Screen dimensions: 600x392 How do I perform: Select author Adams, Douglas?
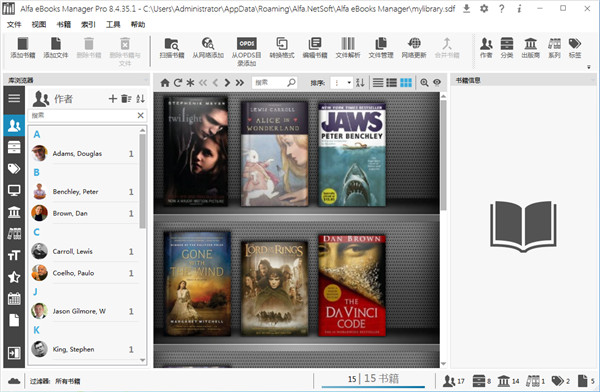coord(83,154)
